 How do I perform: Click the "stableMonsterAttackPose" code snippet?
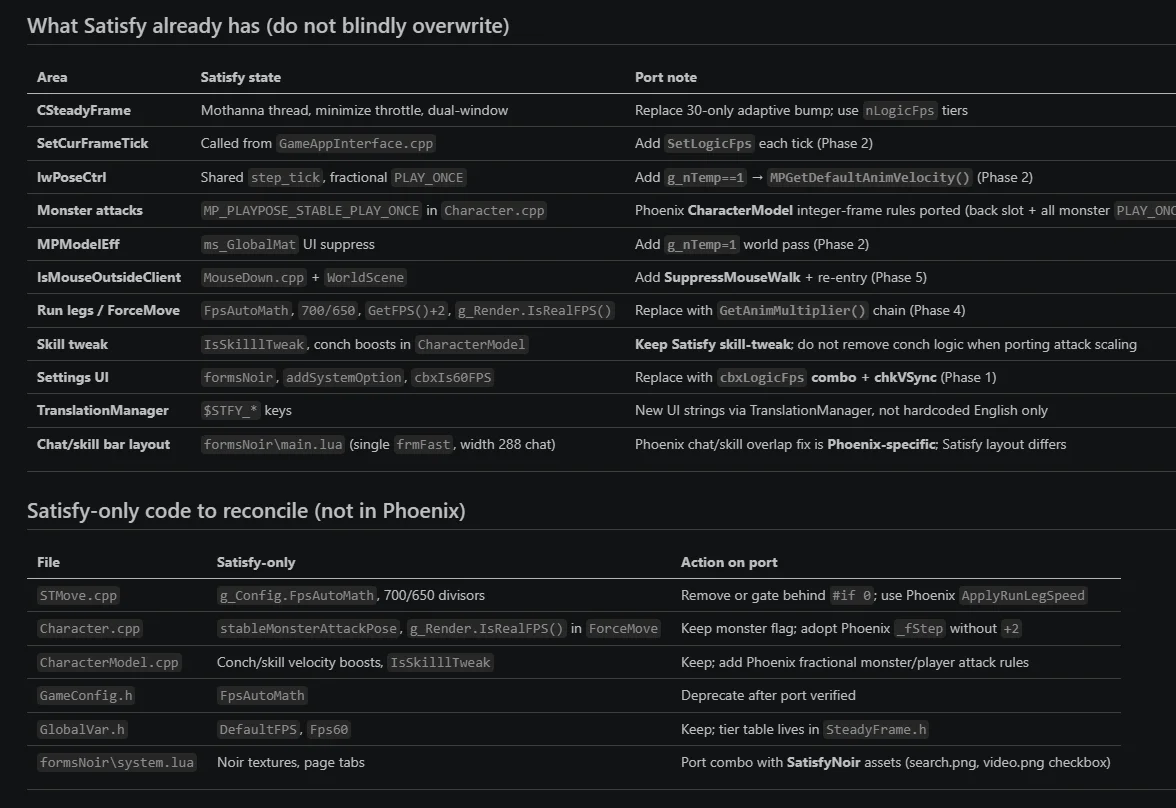309,629
